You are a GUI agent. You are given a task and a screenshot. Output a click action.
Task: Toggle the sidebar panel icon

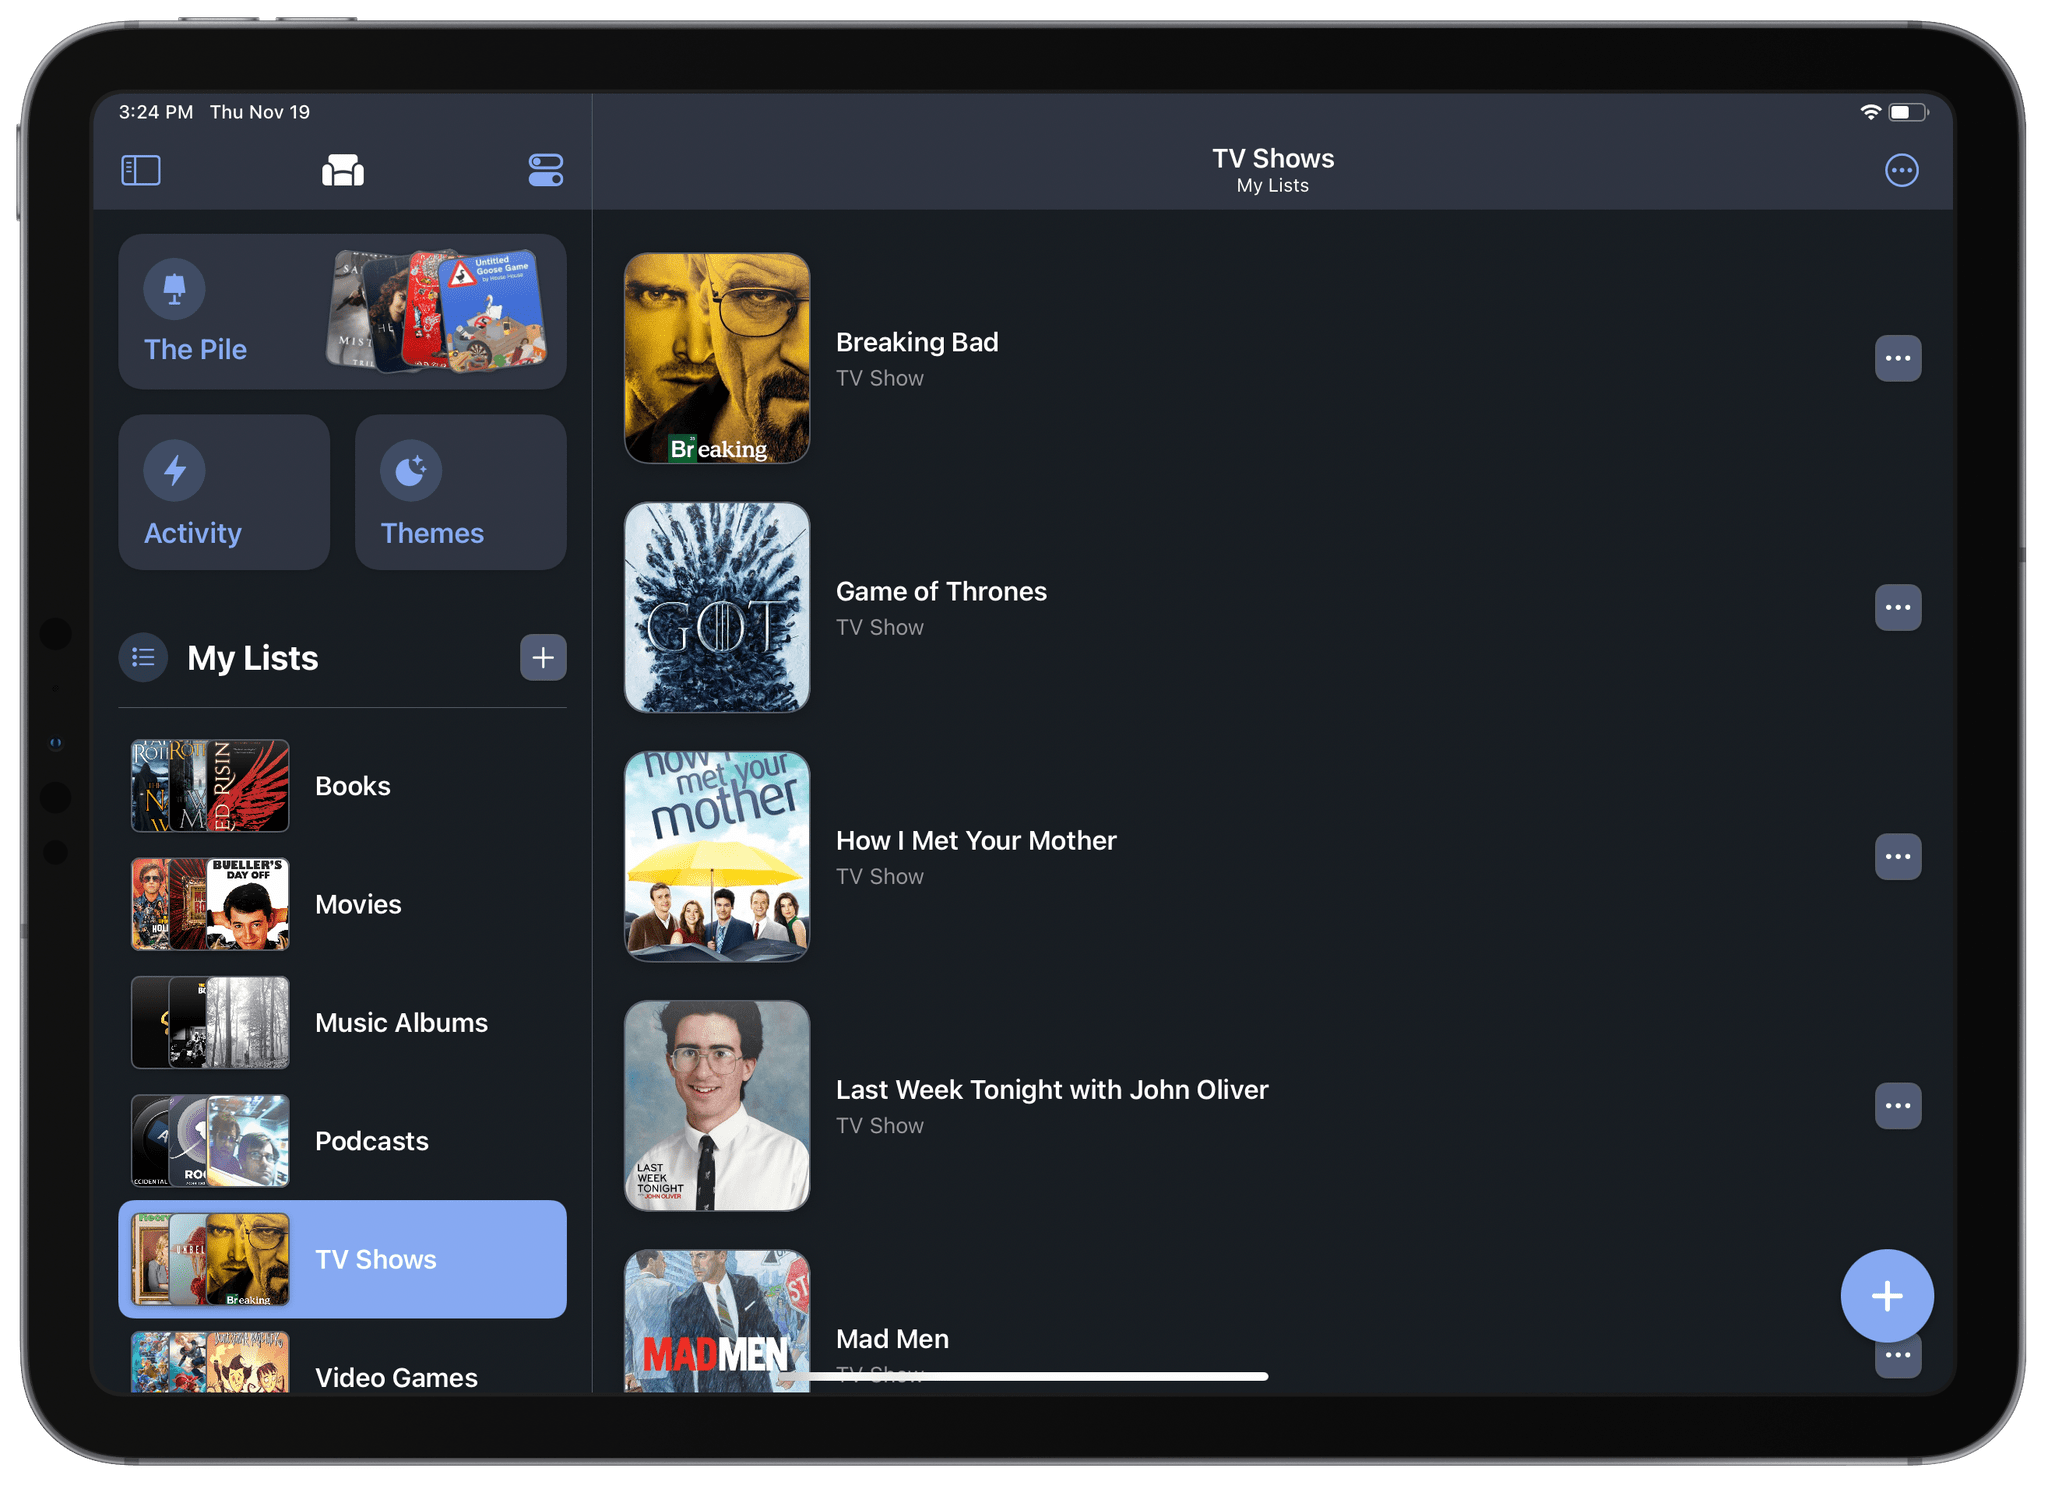pyautogui.click(x=141, y=170)
